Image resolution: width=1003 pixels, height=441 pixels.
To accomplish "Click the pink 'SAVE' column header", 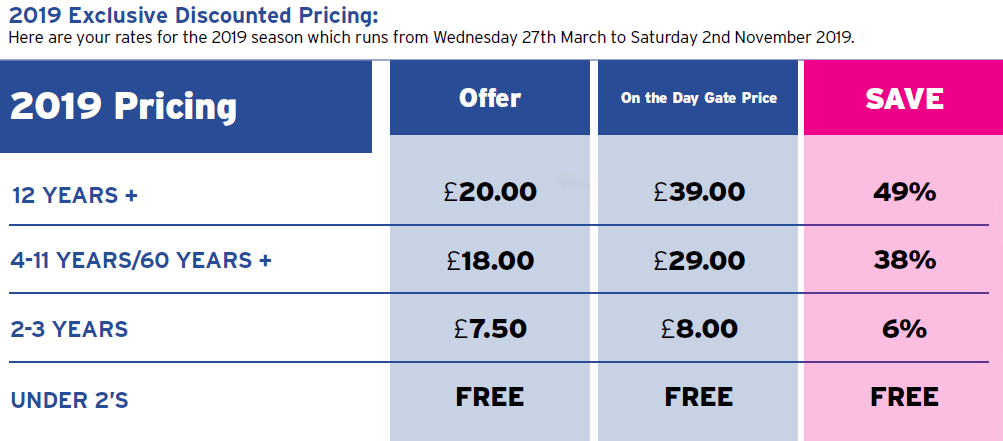I will pos(904,98).
